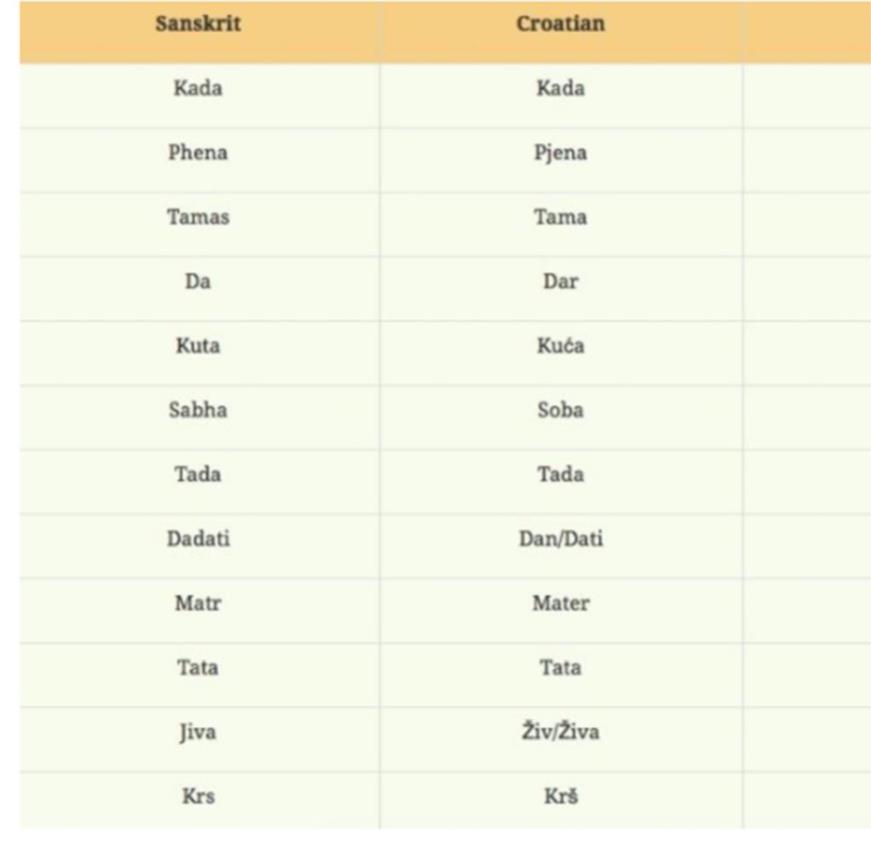871x856 pixels.
Task: Click the Croatian column header
Action: (x=560, y=23)
